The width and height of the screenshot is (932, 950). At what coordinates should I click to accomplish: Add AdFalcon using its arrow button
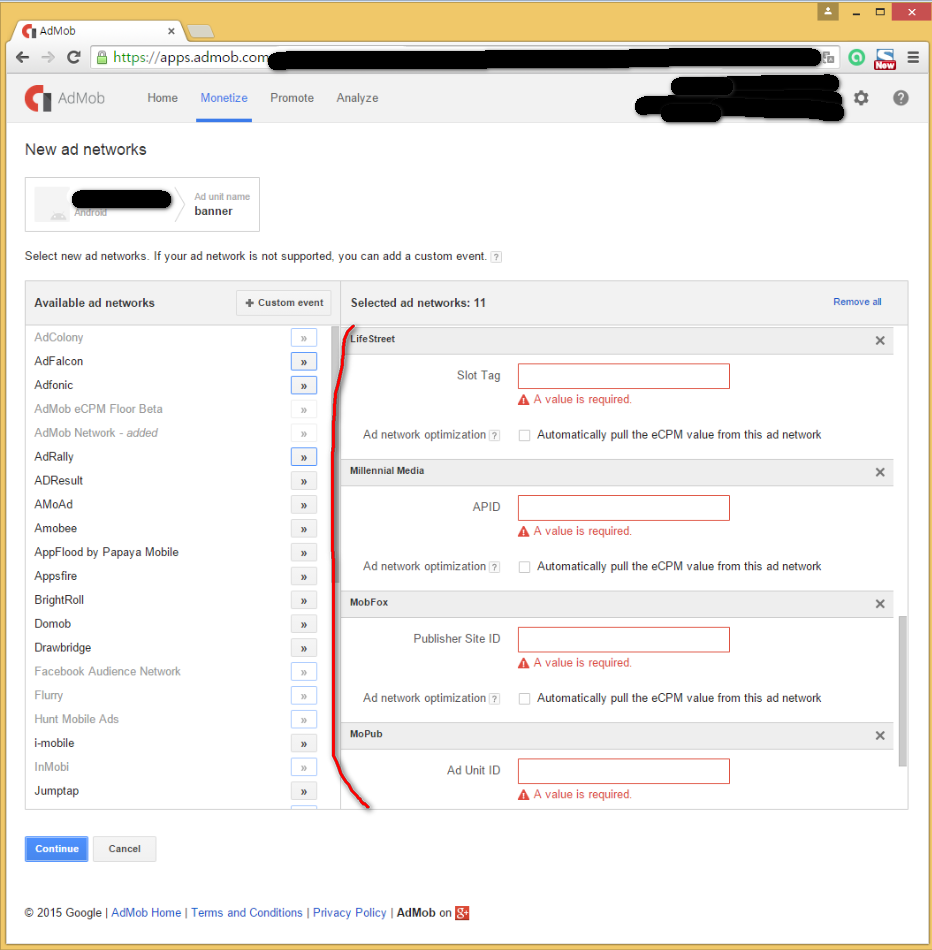click(x=304, y=362)
